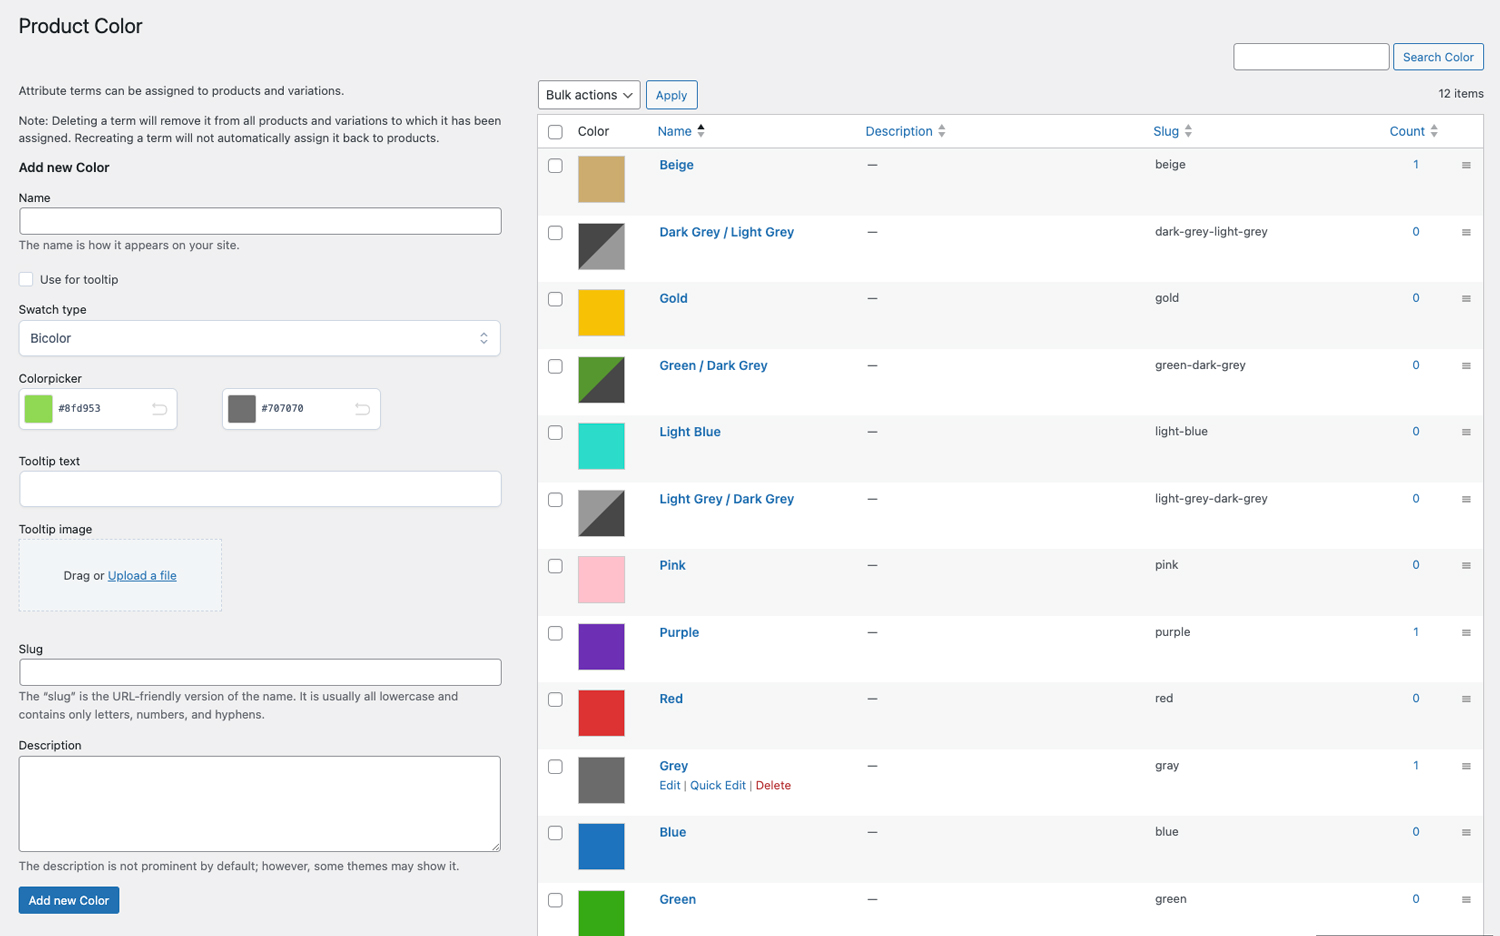Click the drag handle icon on Gold row
Image resolution: width=1500 pixels, height=936 pixels.
[1466, 299]
